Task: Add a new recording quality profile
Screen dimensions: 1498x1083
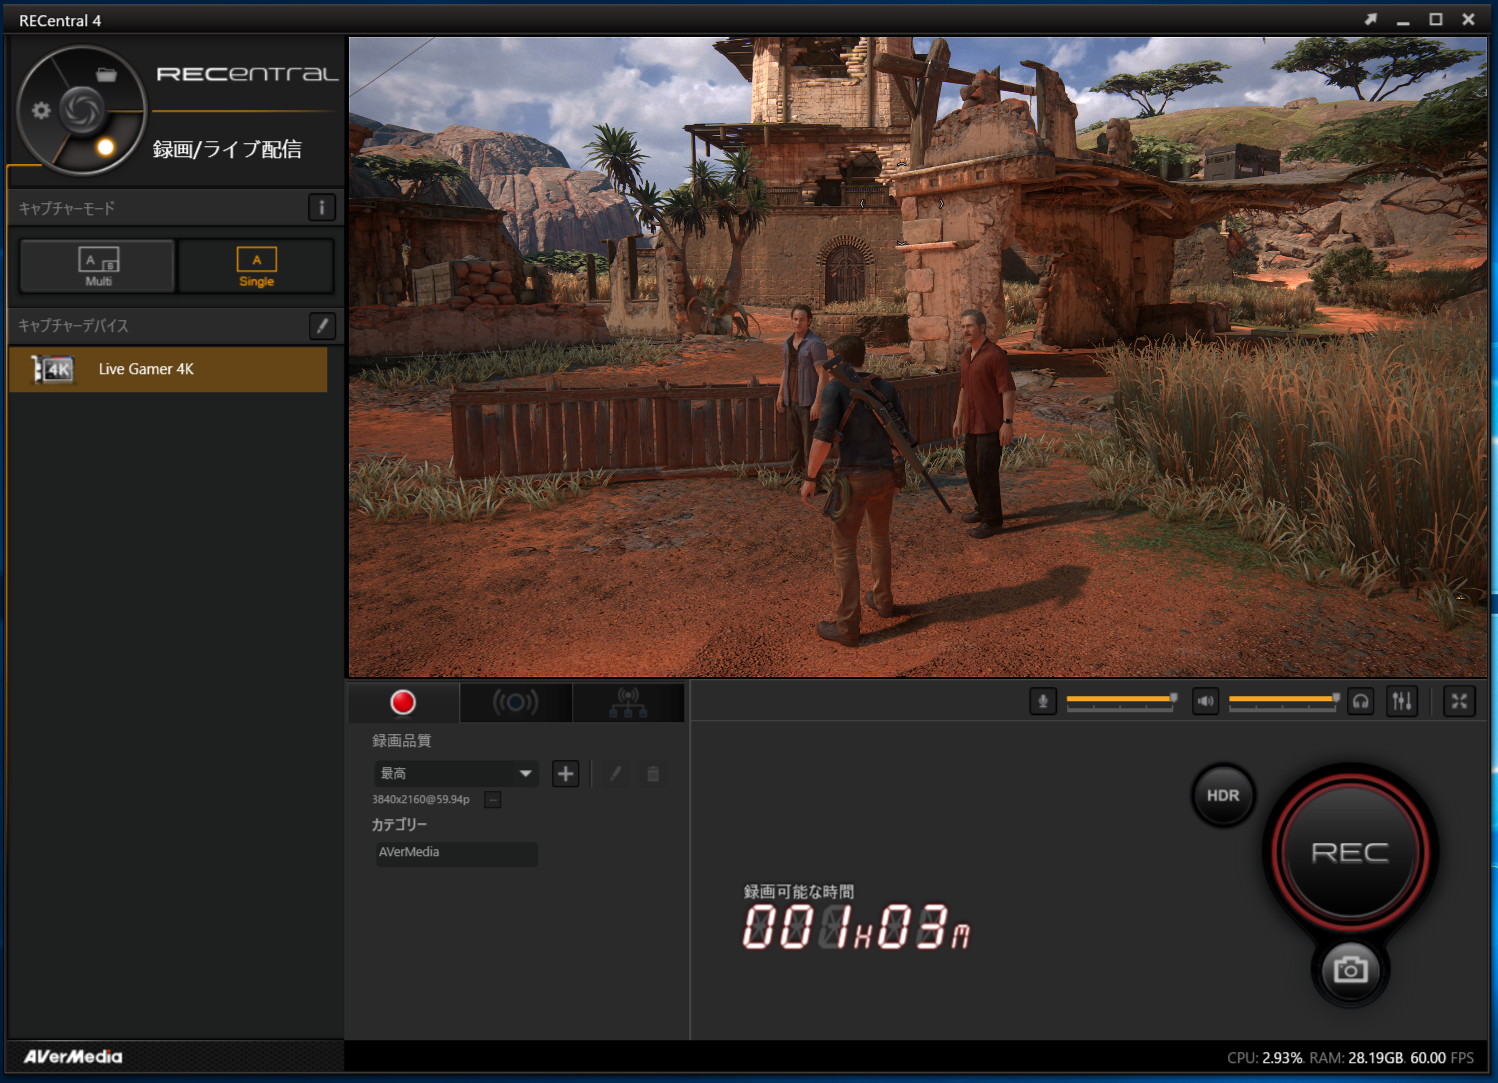Action: pos(565,774)
